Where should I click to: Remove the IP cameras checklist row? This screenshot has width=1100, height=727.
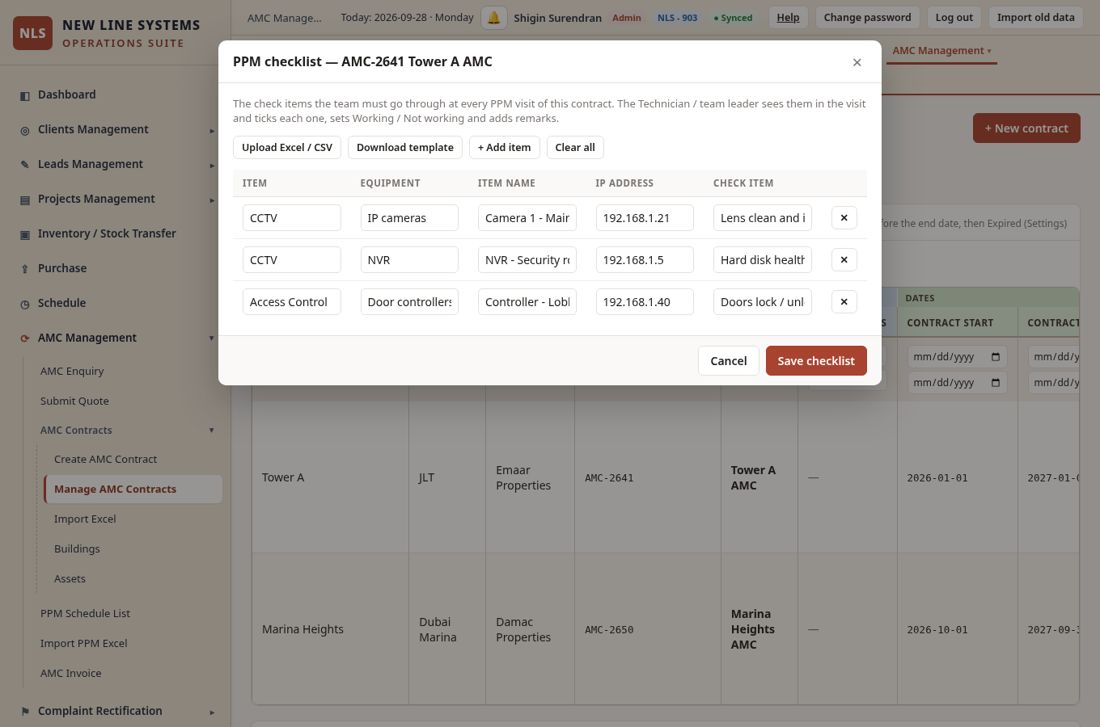click(844, 218)
